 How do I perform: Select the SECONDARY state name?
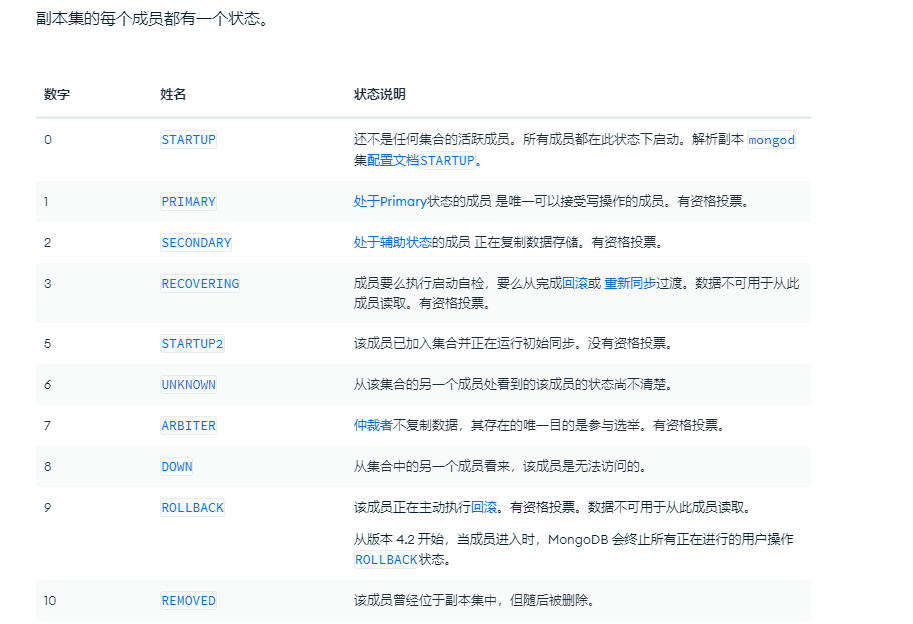196,243
